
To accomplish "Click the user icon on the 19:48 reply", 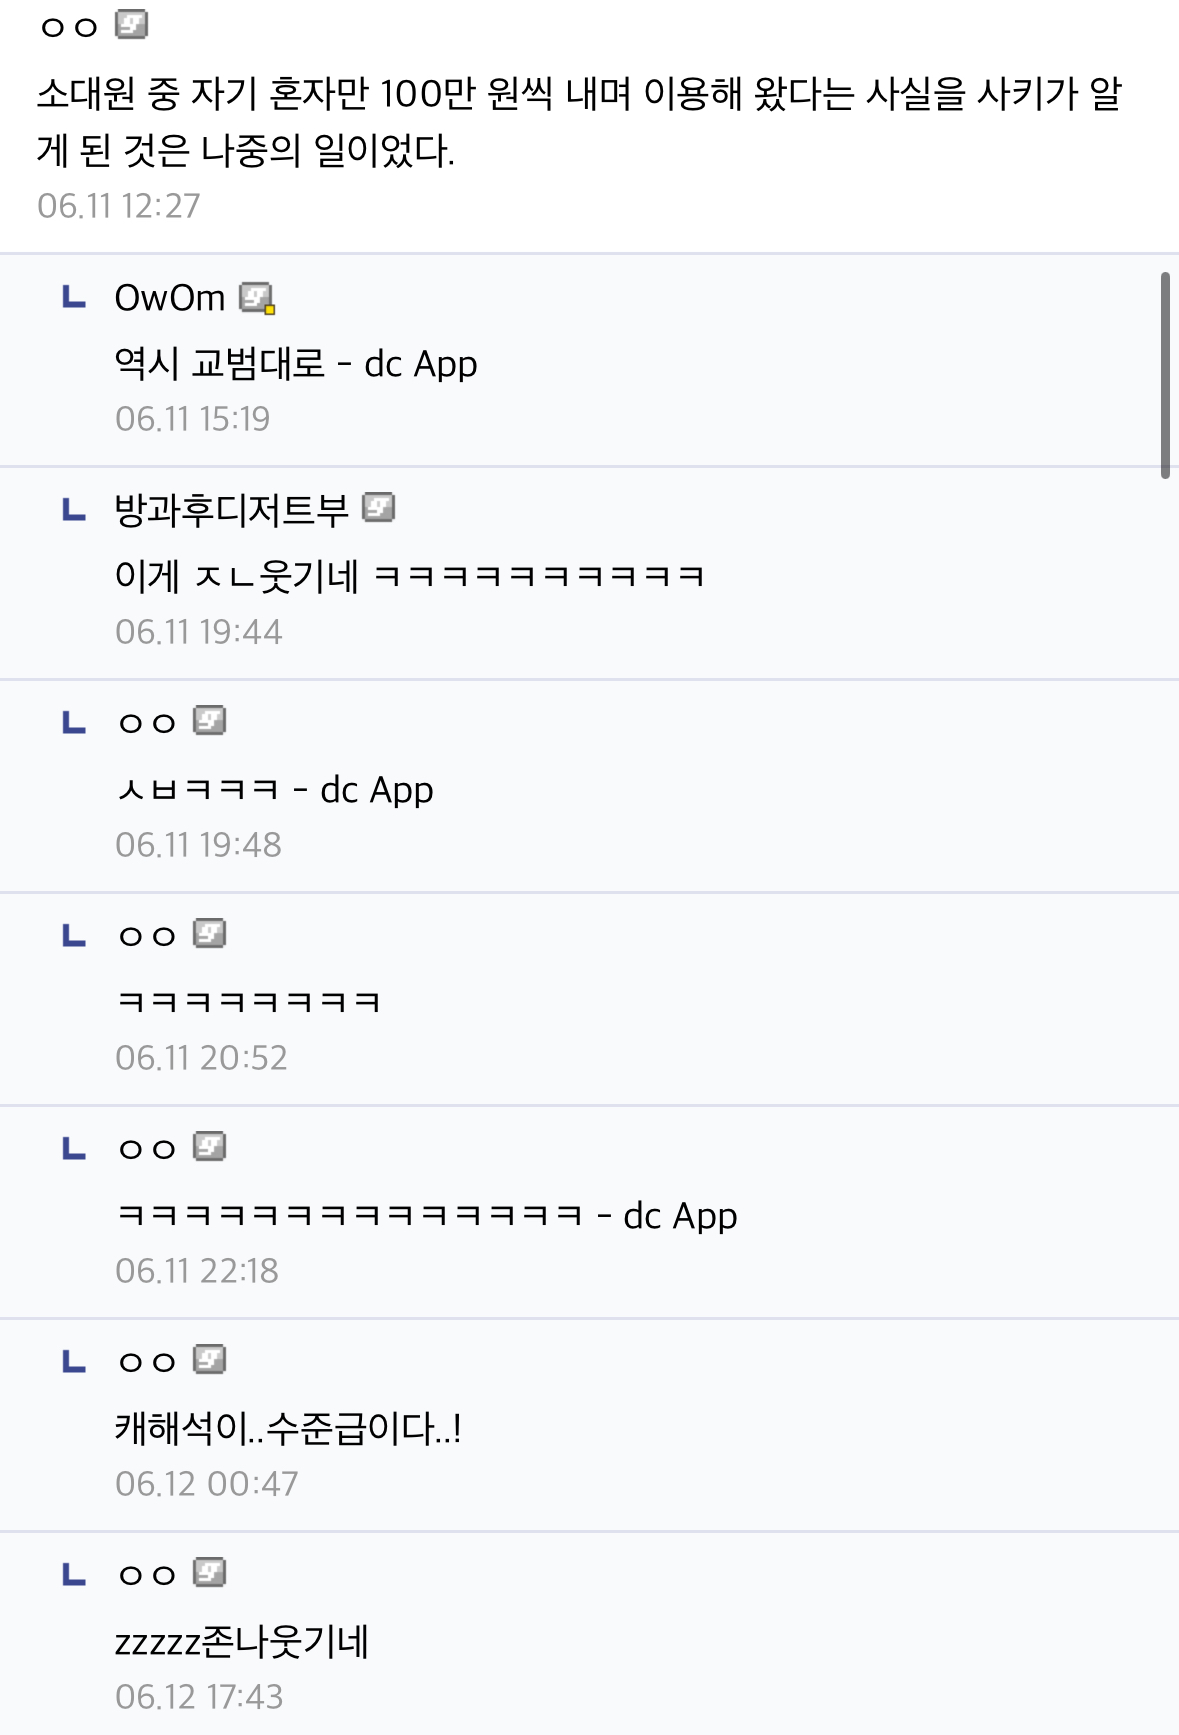I will coord(209,721).
